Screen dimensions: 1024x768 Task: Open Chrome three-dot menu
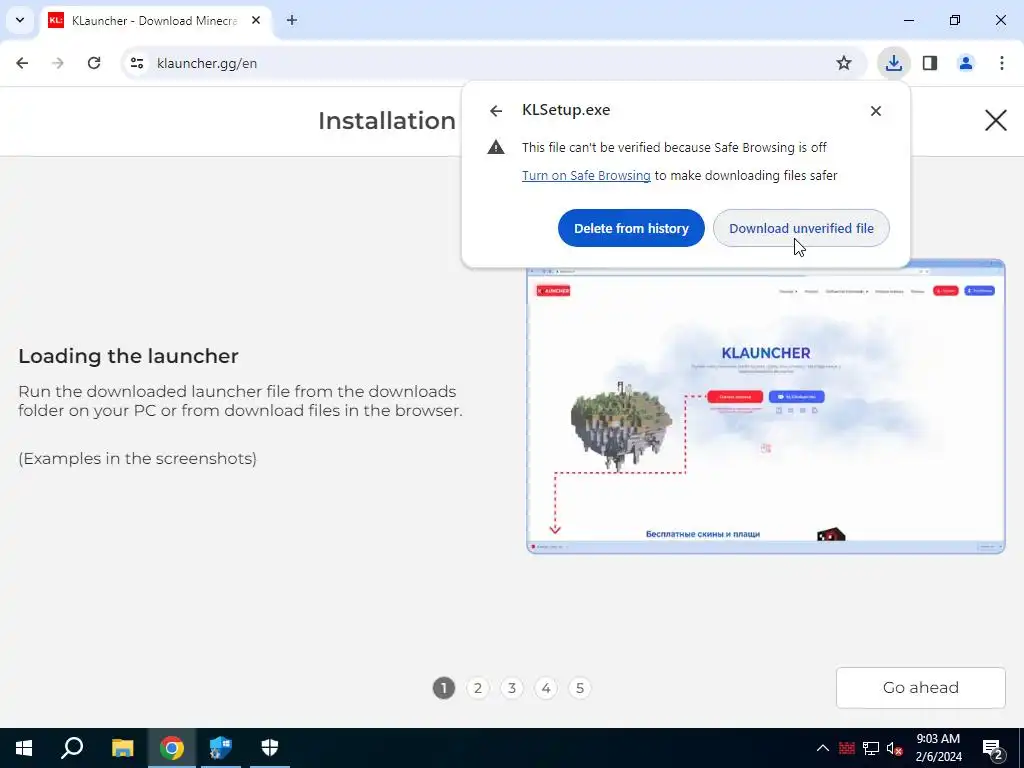point(1002,63)
